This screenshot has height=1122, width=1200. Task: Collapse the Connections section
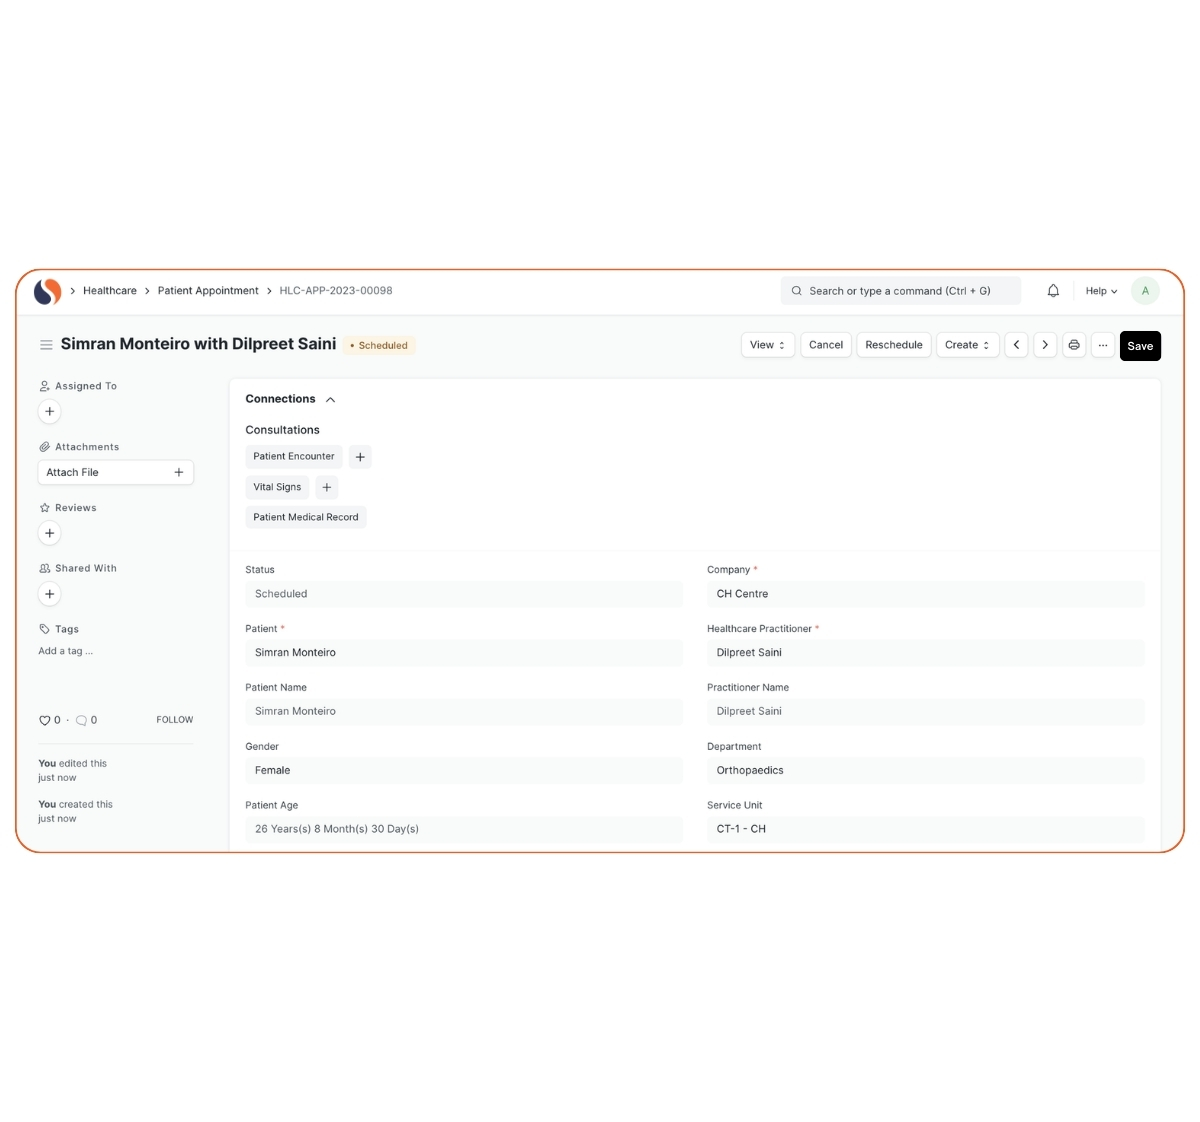(330, 400)
